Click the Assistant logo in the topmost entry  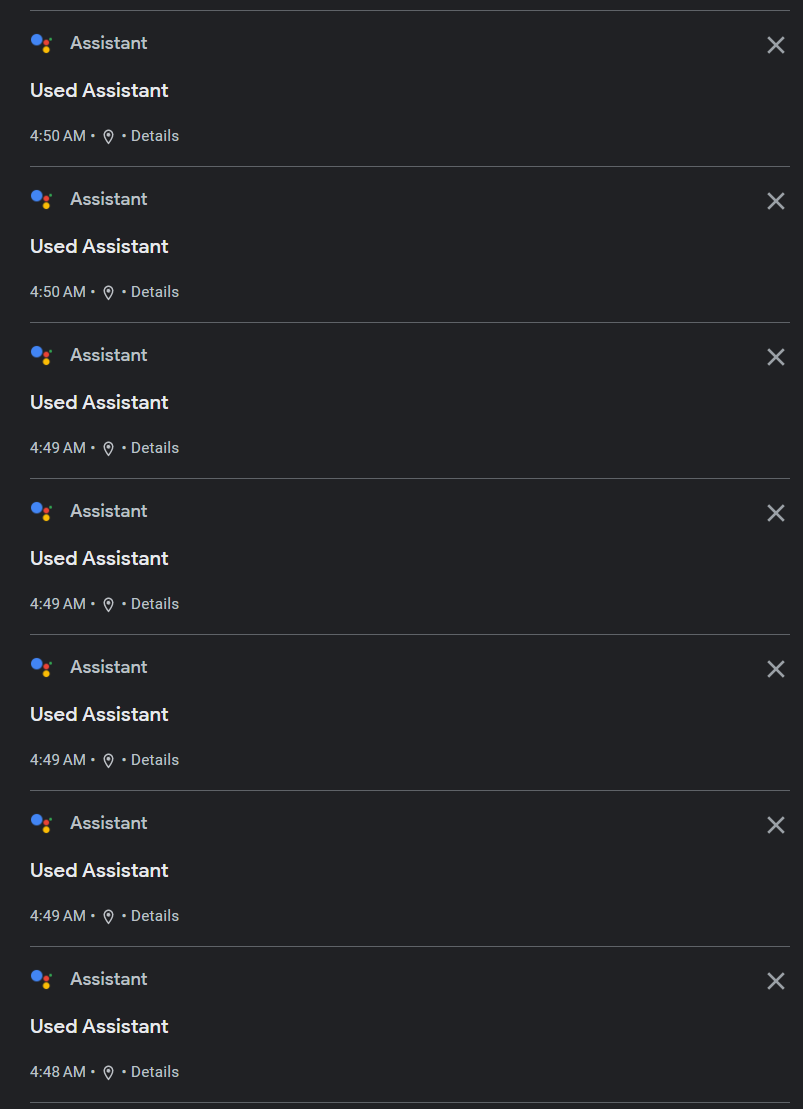(41, 43)
